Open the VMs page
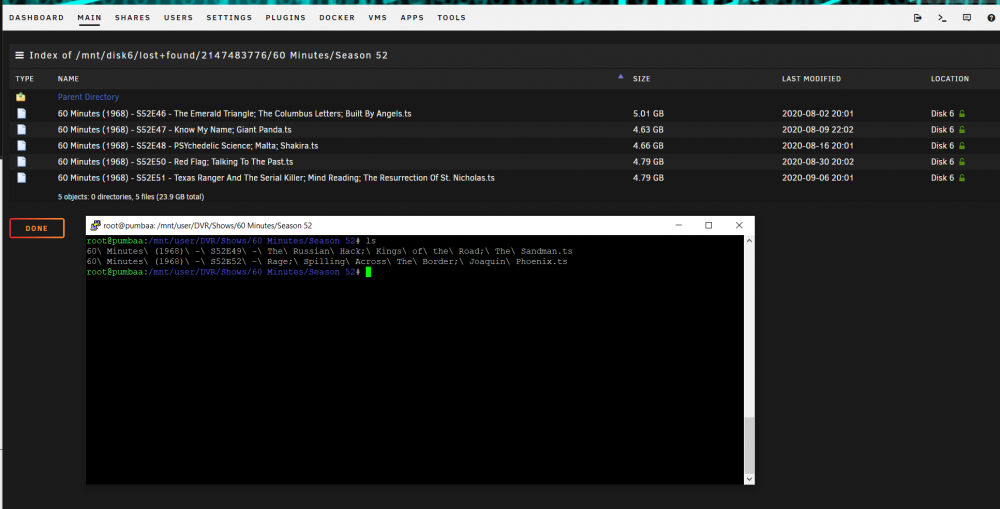Image resolution: width=1000 pixels, height=509 pixels. point(378,18)
